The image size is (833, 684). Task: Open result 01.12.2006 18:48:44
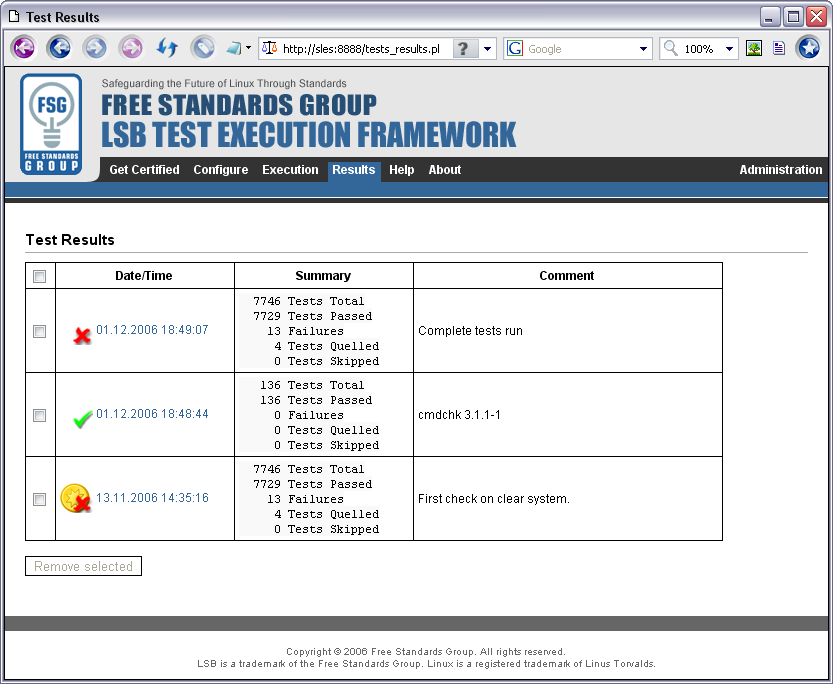click(152, 414)
